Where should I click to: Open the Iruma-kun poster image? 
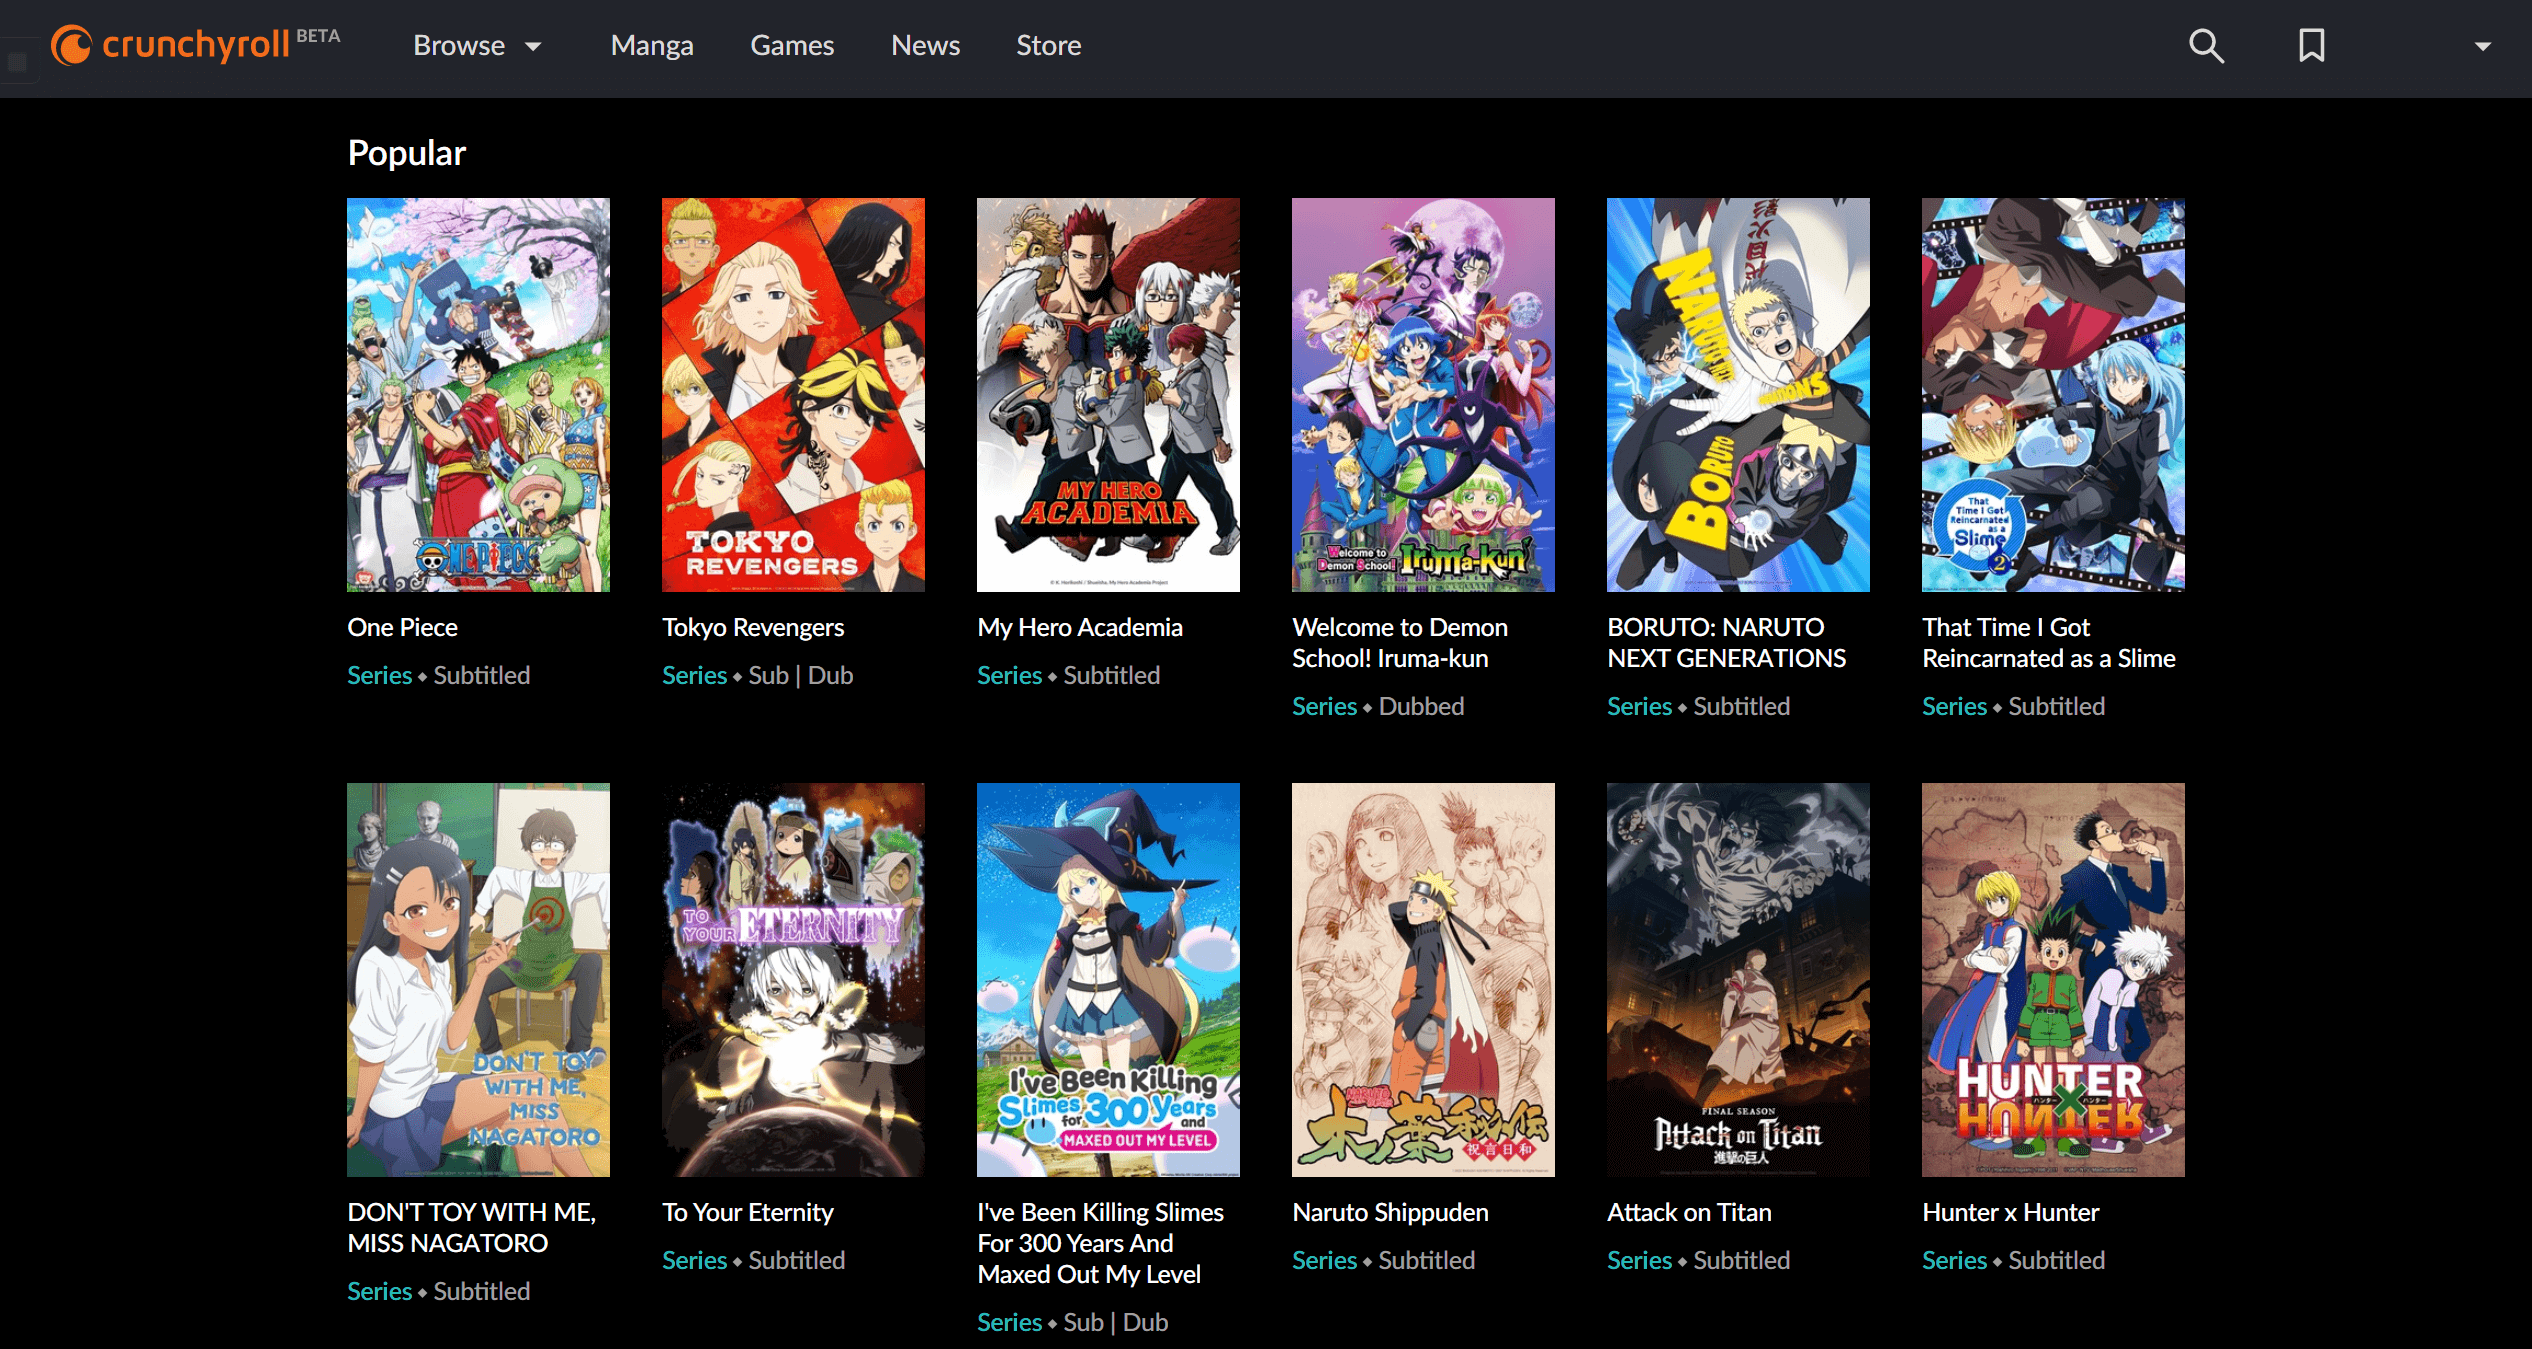coord(1423,395)
